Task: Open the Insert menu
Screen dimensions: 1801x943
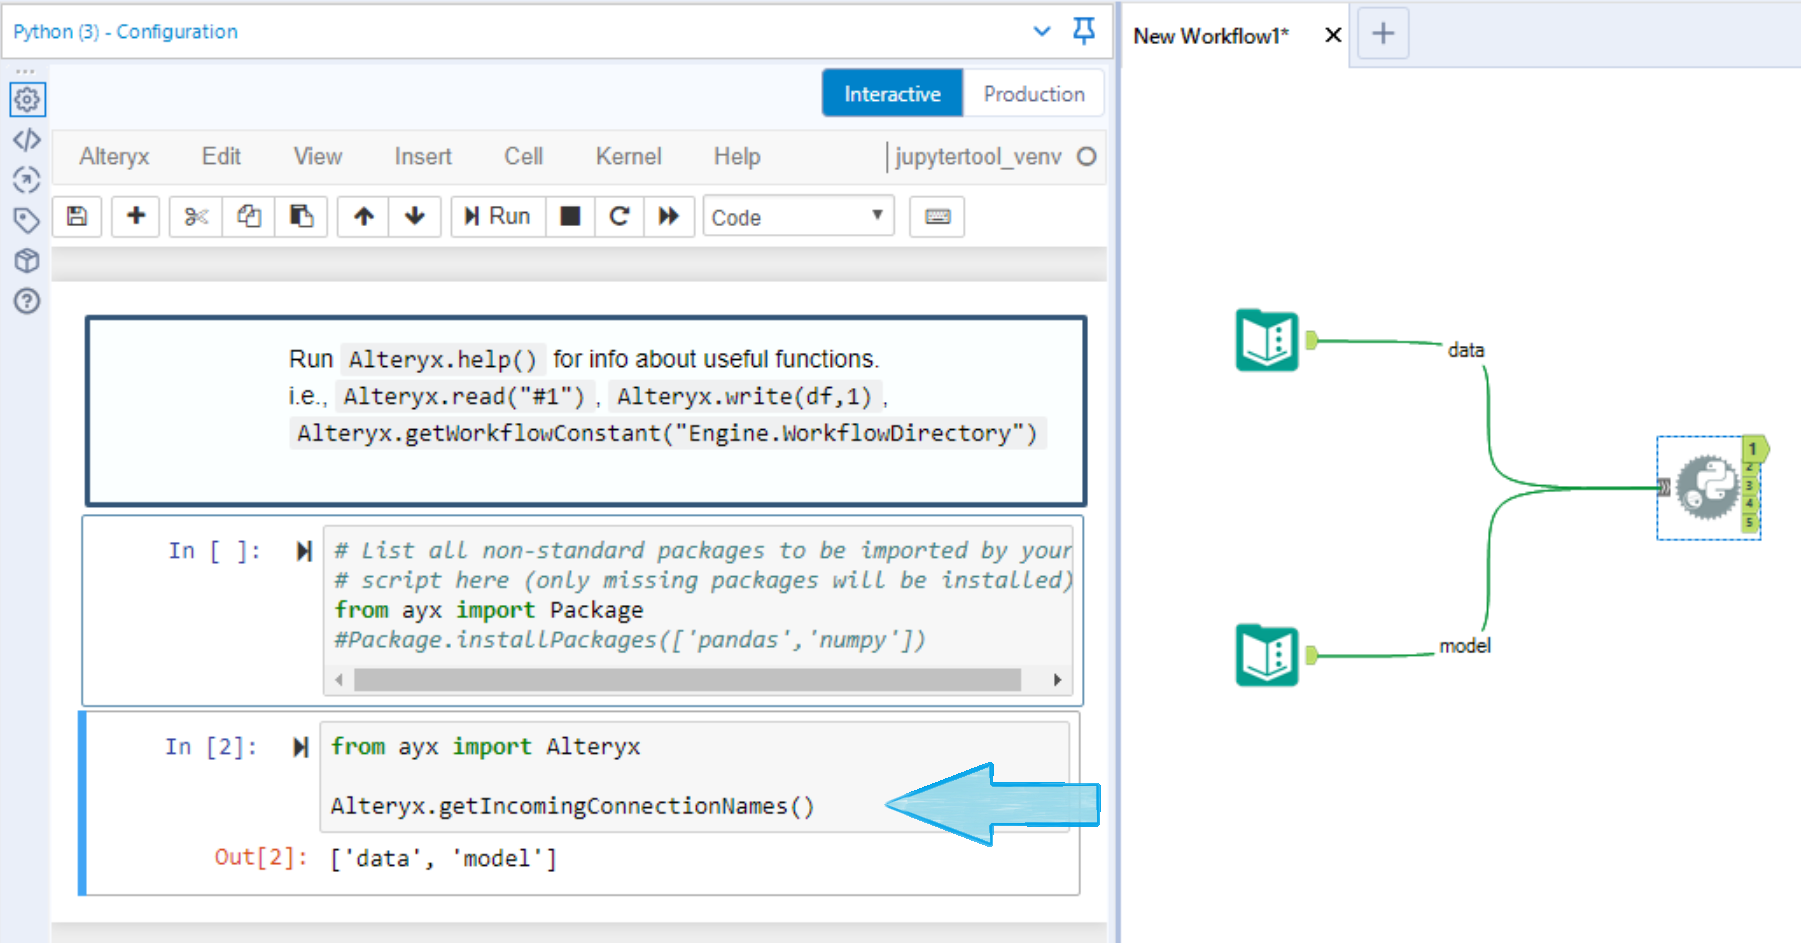Action: coord(423,157)
